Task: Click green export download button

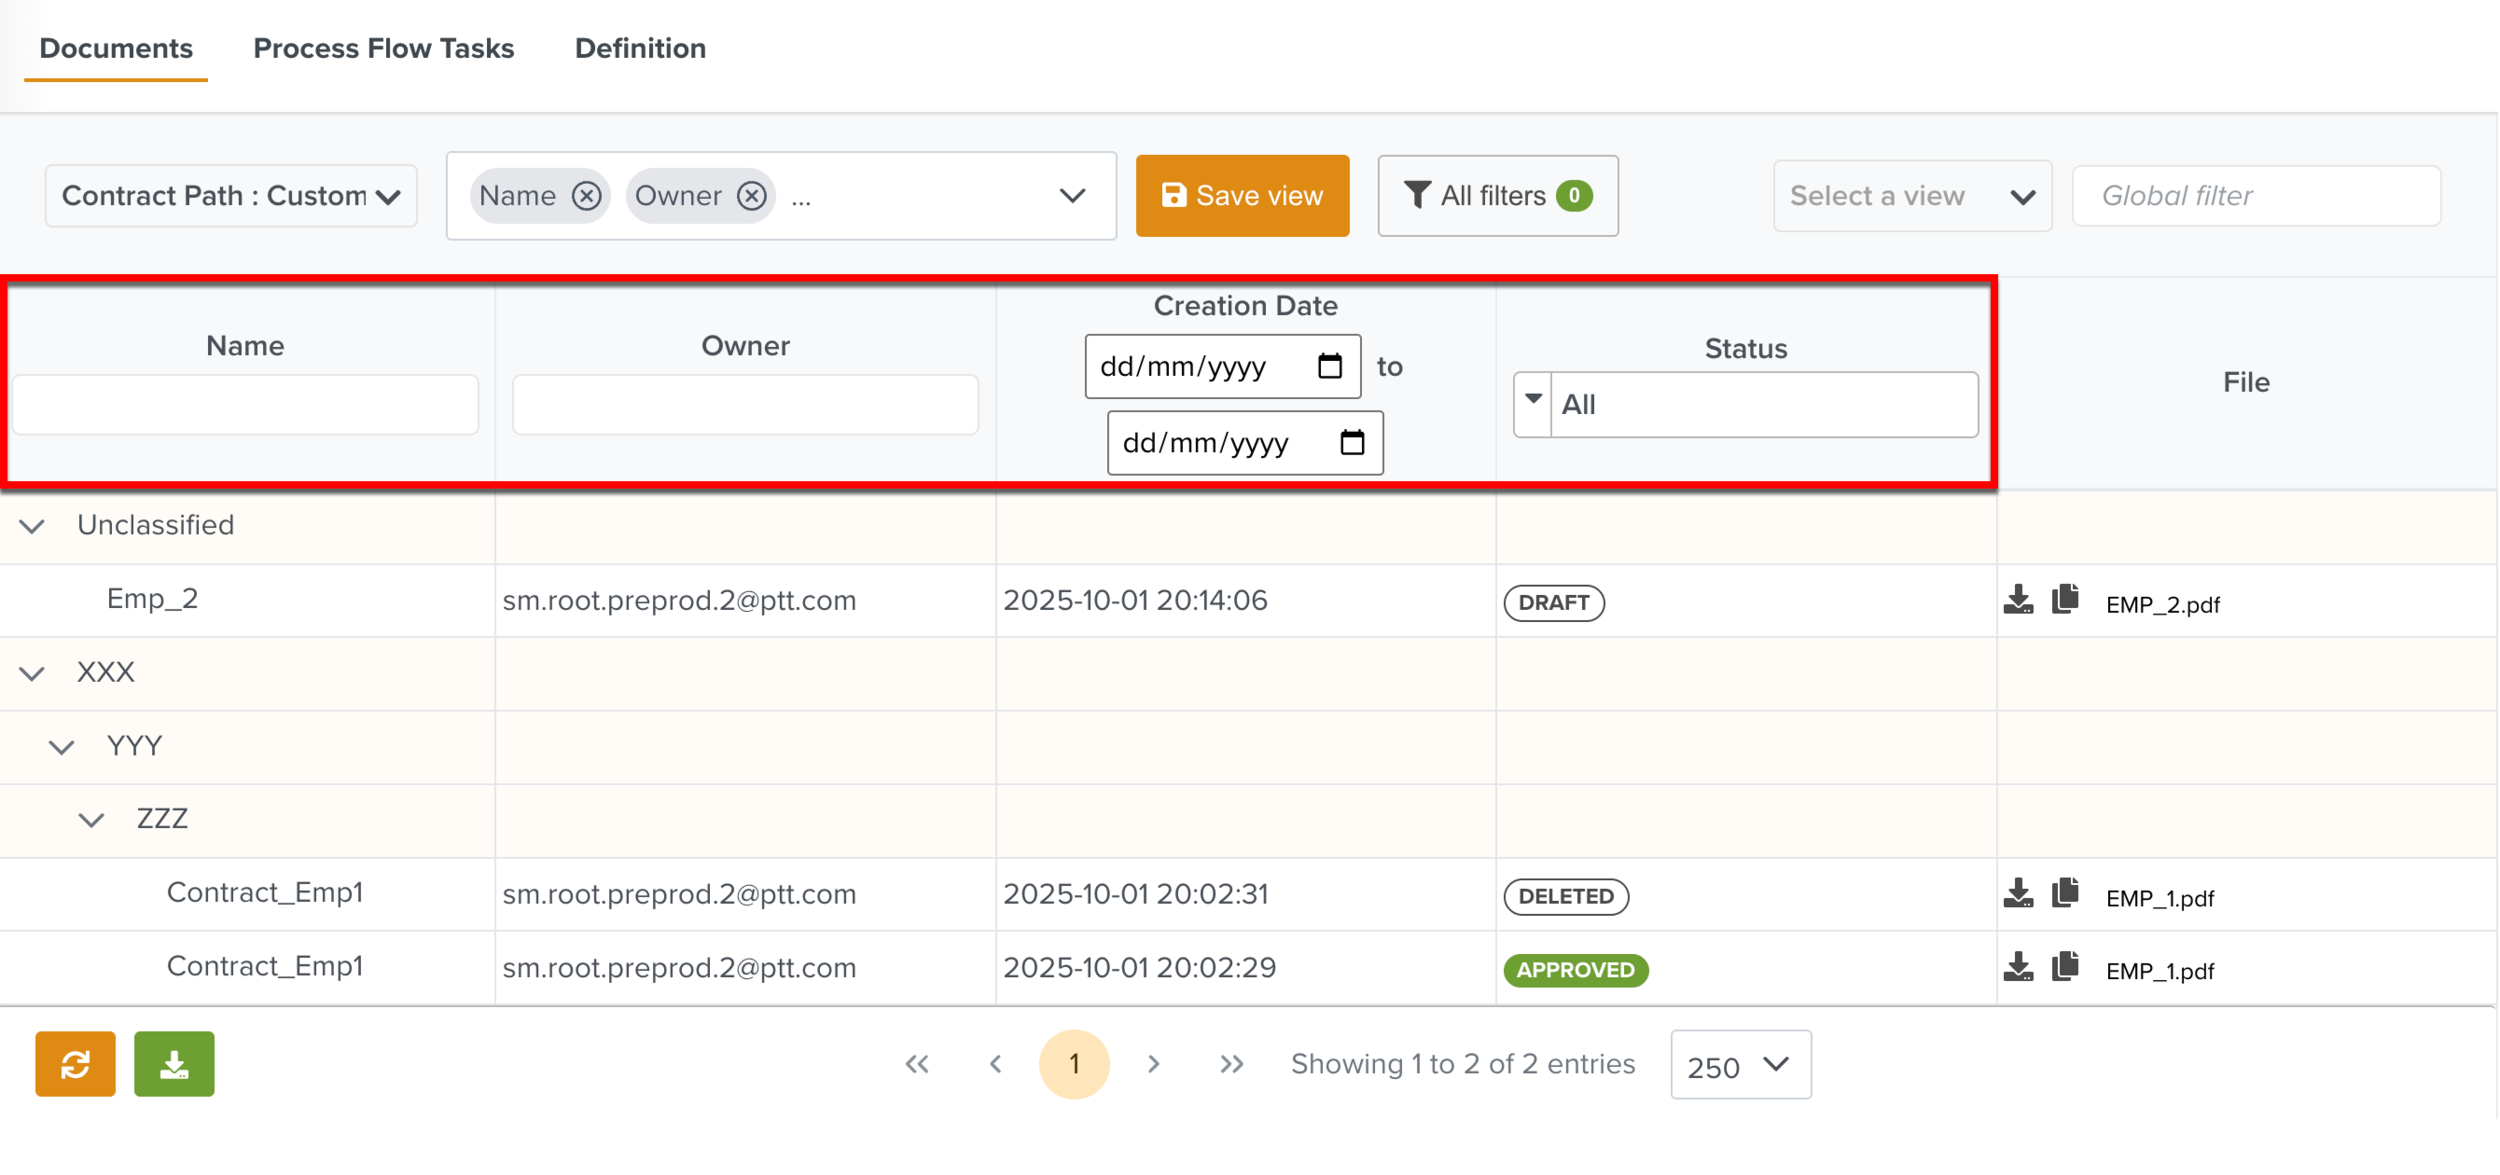Action: 174,1065
